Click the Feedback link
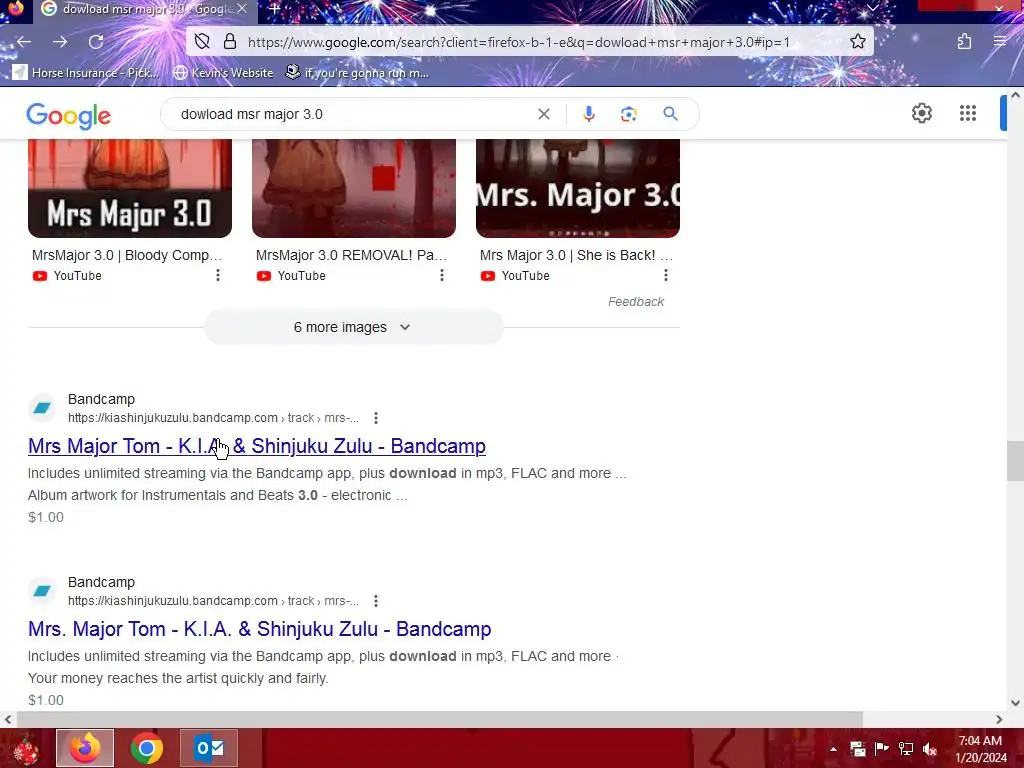Screen dimensions: 1024x768 [635, 302]
